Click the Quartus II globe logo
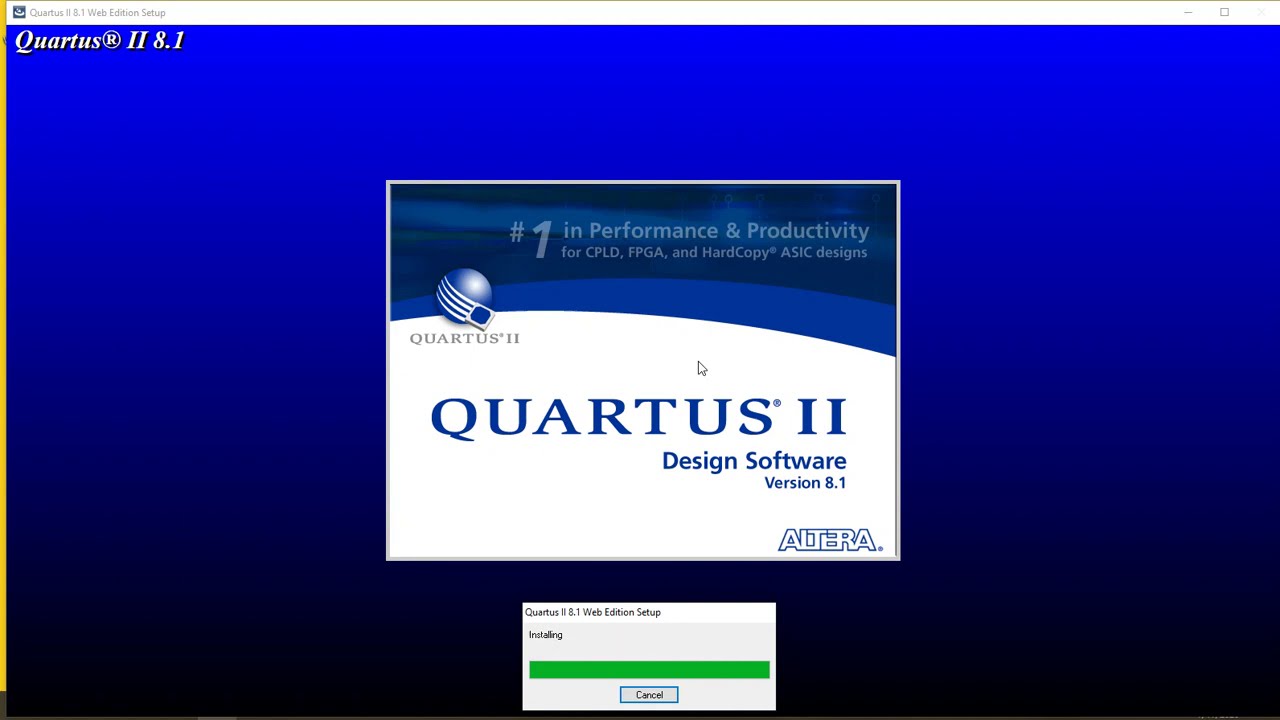This screenshot has height=720, width=1280. [465, 298]
